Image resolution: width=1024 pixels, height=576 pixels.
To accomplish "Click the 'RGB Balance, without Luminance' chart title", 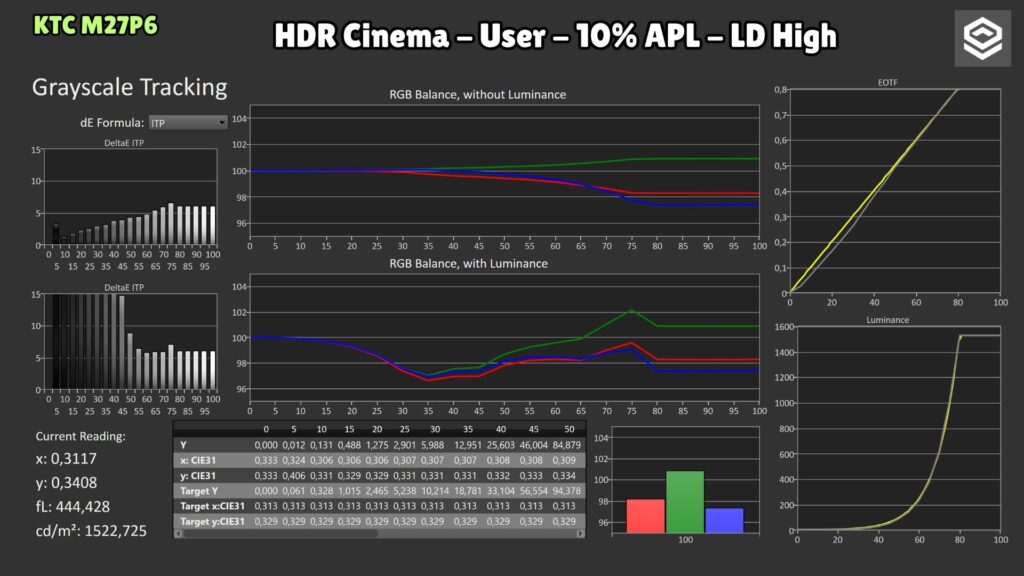I will click(x=477, y=95).
